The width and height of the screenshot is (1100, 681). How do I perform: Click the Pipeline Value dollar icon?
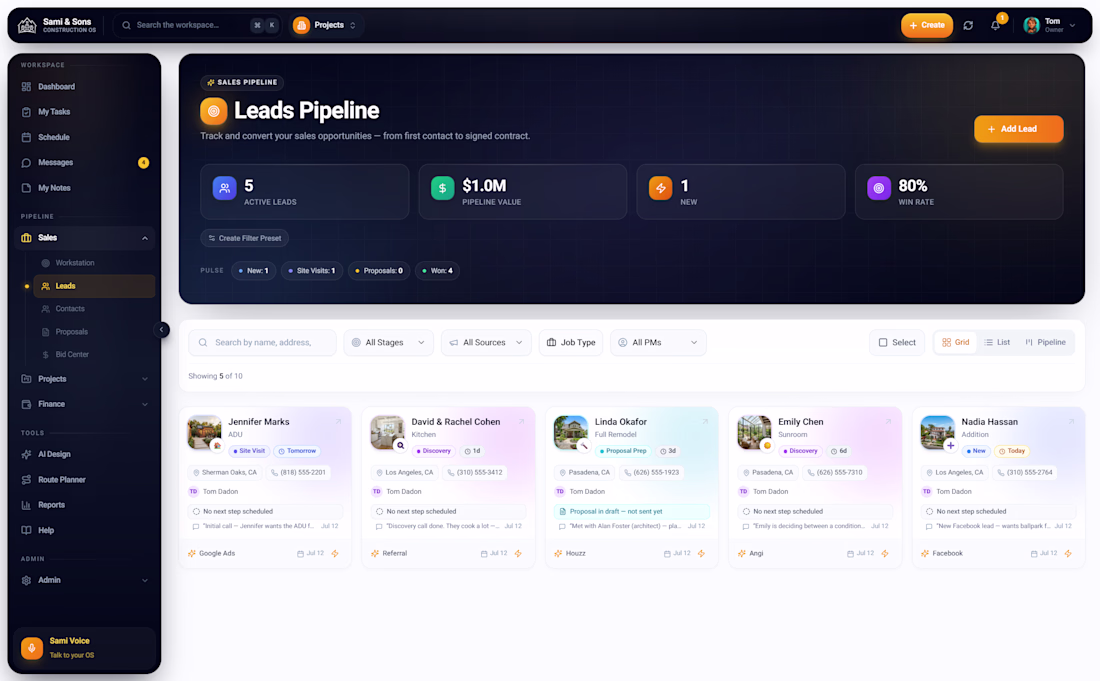coord(443,188)
